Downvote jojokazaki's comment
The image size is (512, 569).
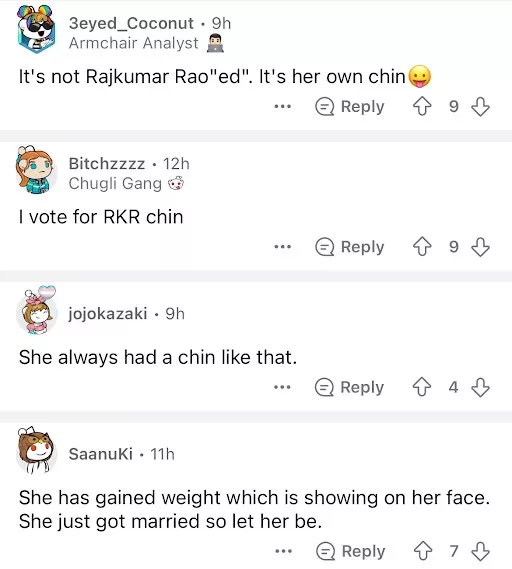click(480, 387)
